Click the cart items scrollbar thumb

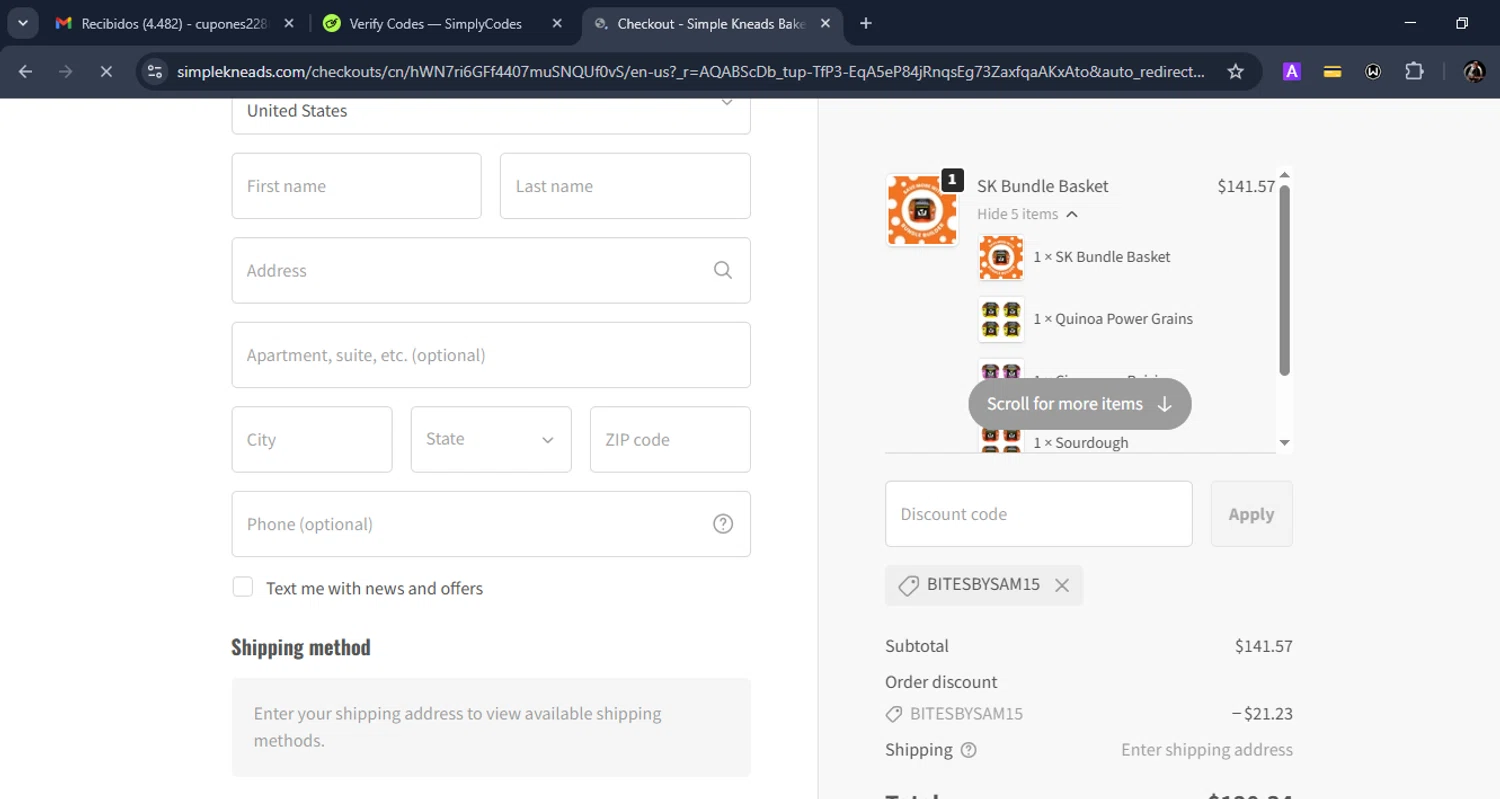[x=1285, y=280]
